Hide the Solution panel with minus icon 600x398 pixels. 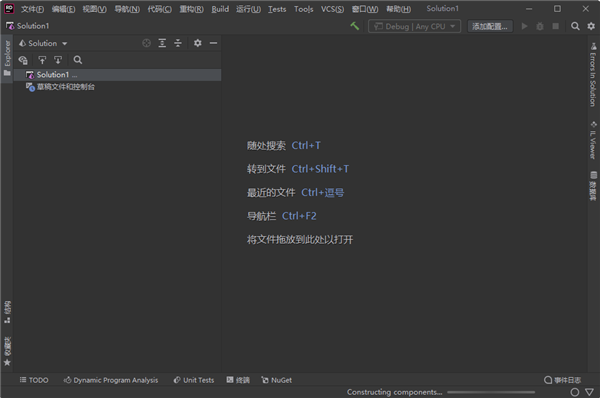[214, 43]
